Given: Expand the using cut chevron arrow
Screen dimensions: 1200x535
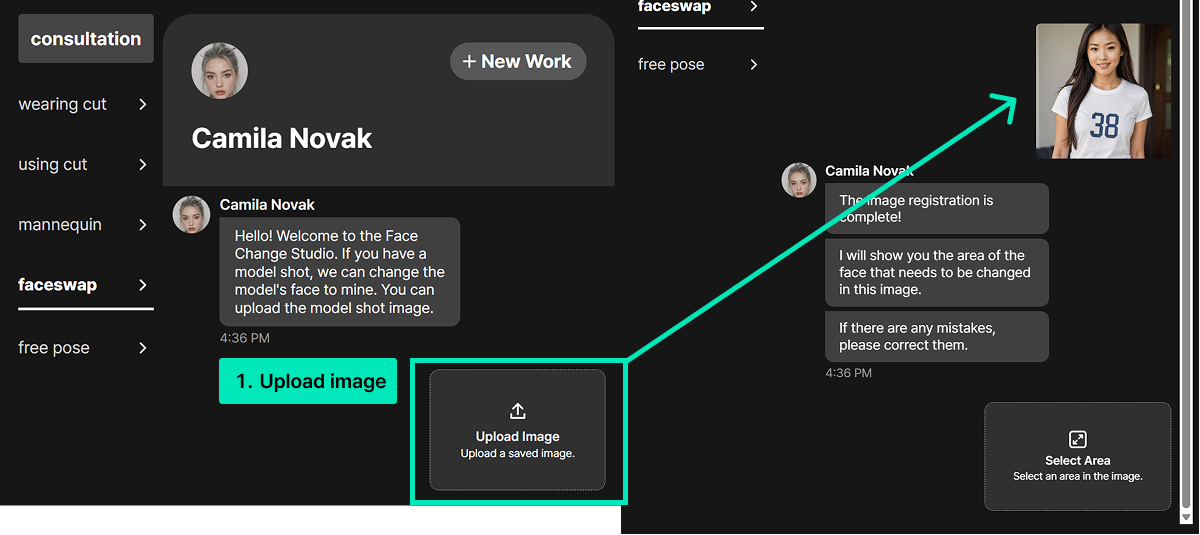Looking at the screenshot, I should point(143,164).
